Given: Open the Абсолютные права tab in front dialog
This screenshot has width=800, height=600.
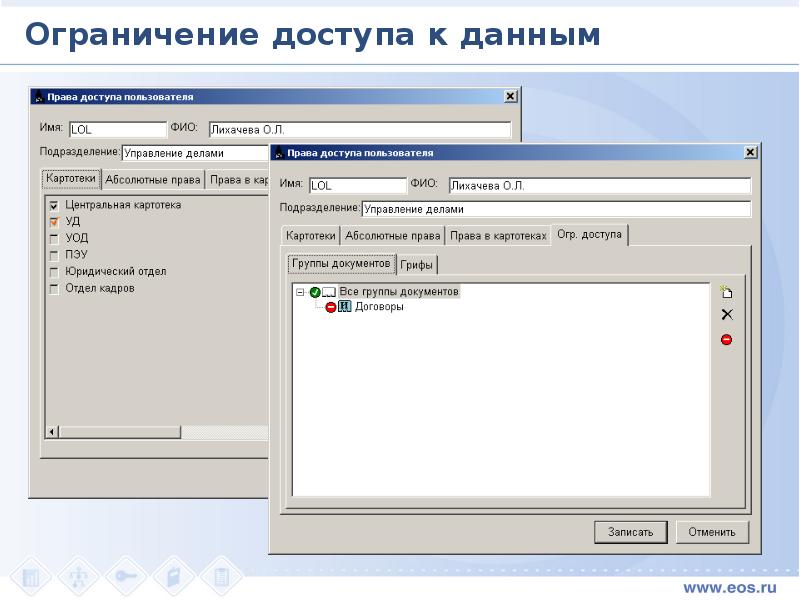Looking at the screenshot, I should [x=392, y=236].
